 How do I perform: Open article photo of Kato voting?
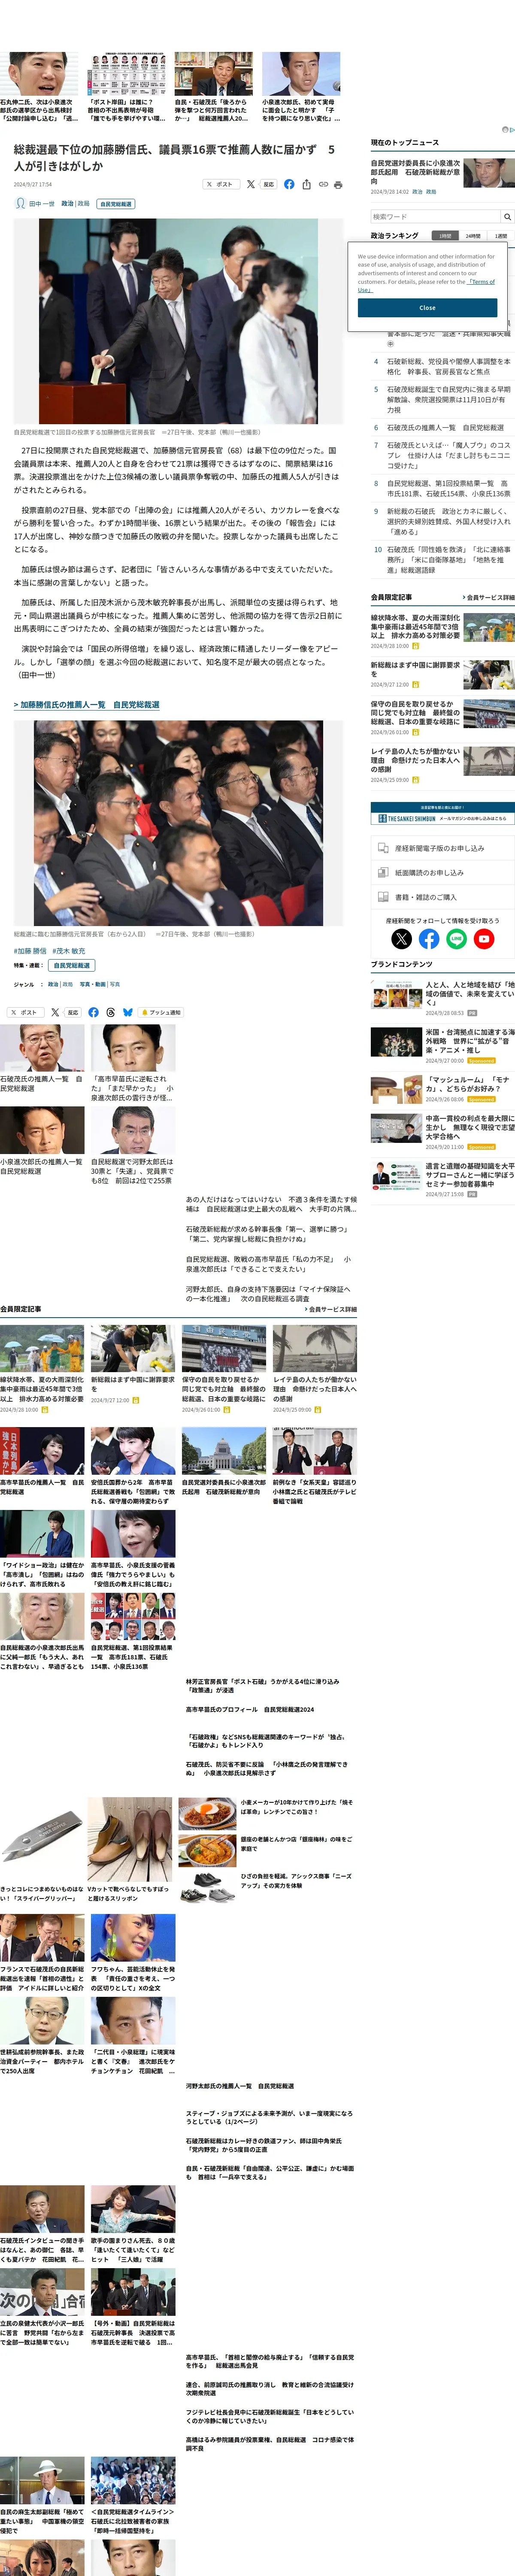coord(178,321)
